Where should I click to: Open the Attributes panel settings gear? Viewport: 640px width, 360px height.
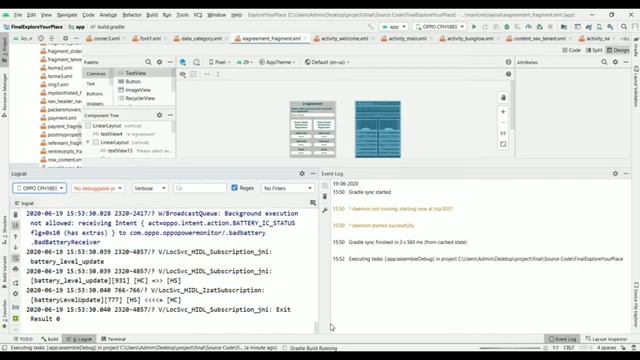tap(616, 62)
